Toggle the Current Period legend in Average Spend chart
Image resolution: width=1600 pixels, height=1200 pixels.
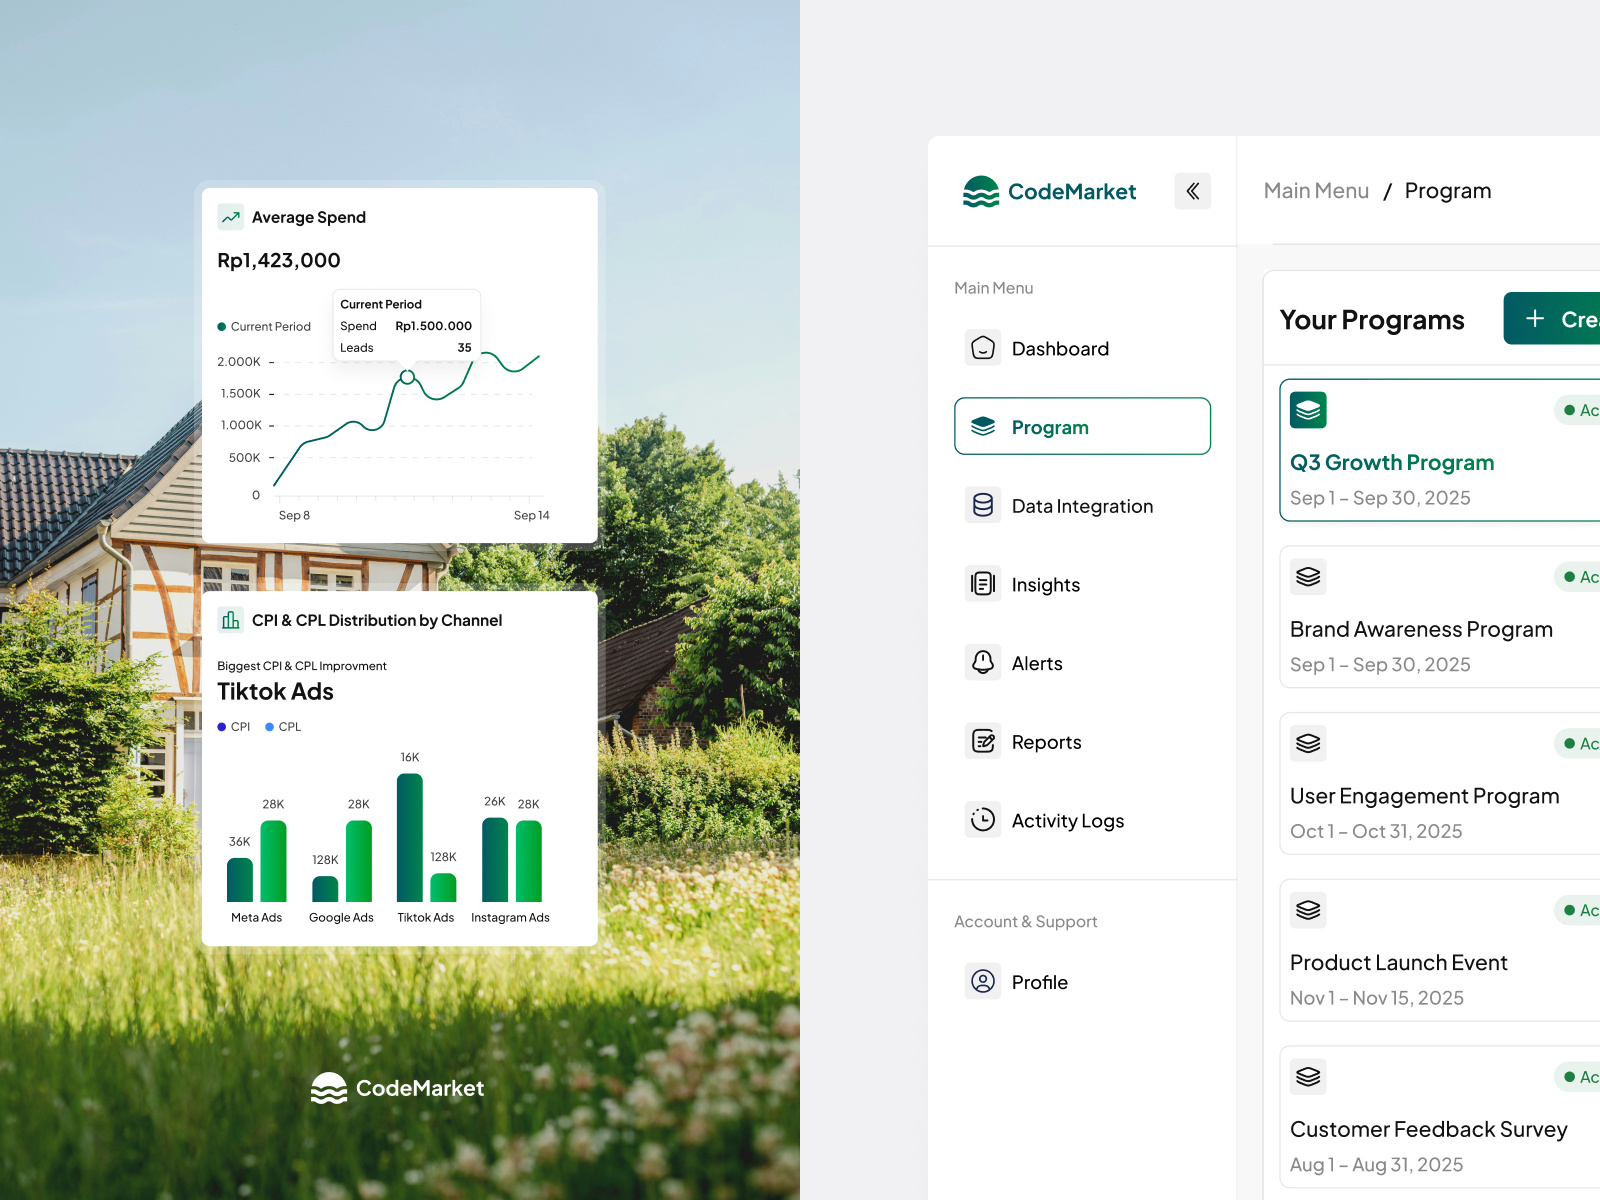221,326
